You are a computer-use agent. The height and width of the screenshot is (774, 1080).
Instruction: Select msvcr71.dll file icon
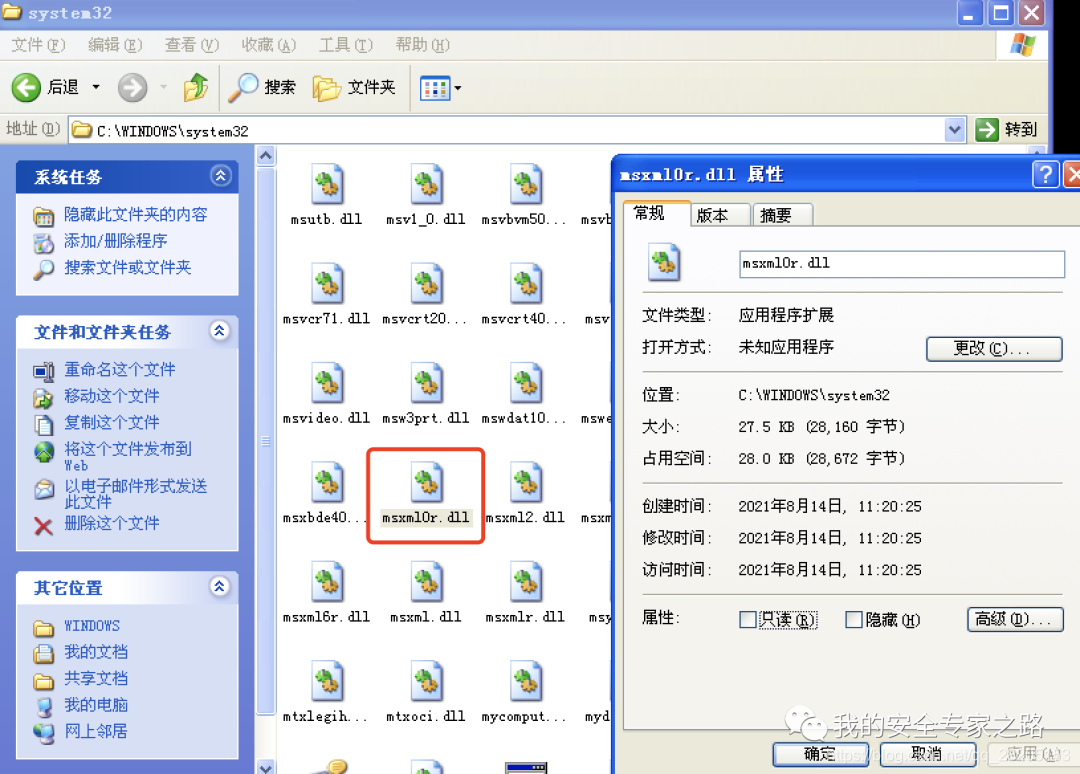(327, 284)
